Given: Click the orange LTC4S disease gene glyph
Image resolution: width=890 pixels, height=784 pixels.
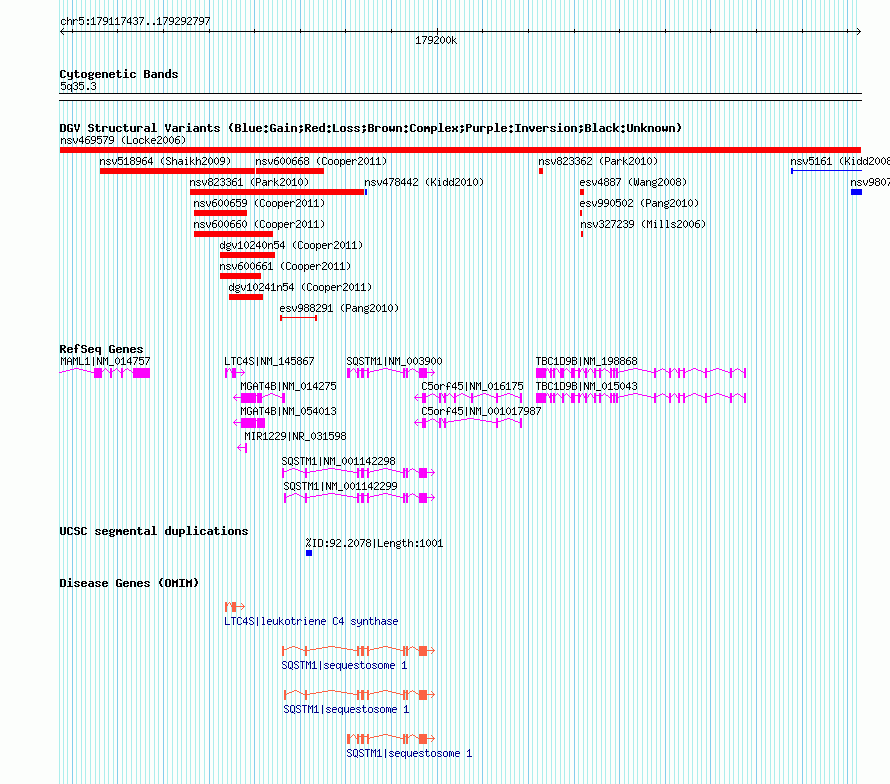Looking at the screenshot, I should (234, 607).
